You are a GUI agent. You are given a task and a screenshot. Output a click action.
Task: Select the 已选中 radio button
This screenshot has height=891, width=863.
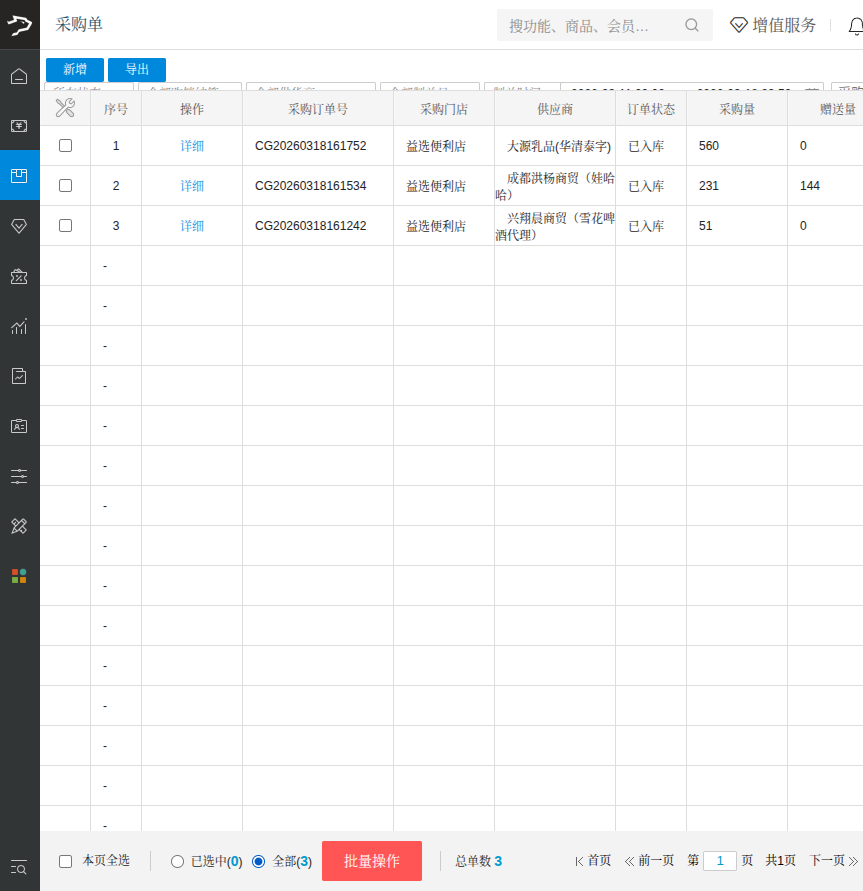point(178,861)
